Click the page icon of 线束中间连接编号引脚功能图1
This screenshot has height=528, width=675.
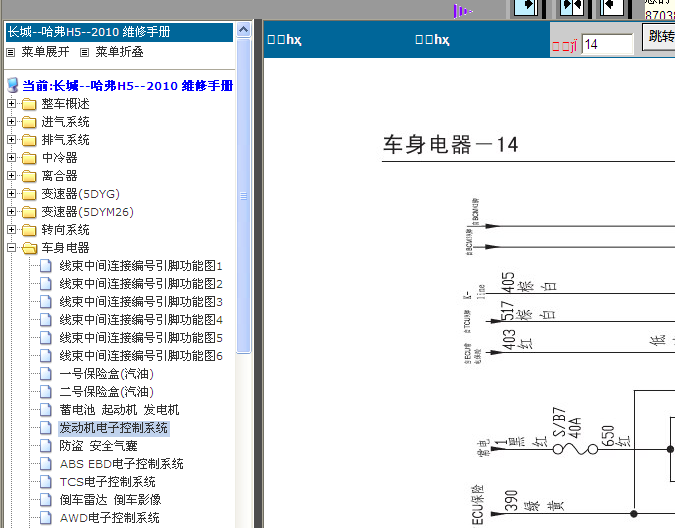click(46, 266)
